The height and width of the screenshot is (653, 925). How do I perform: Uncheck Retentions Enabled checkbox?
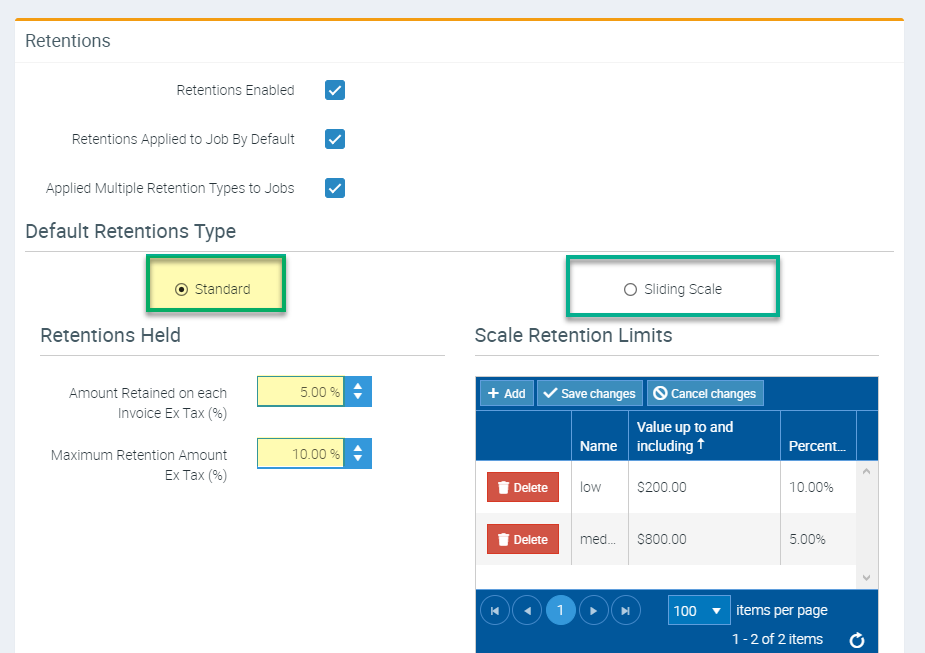[x=335, y=91]
